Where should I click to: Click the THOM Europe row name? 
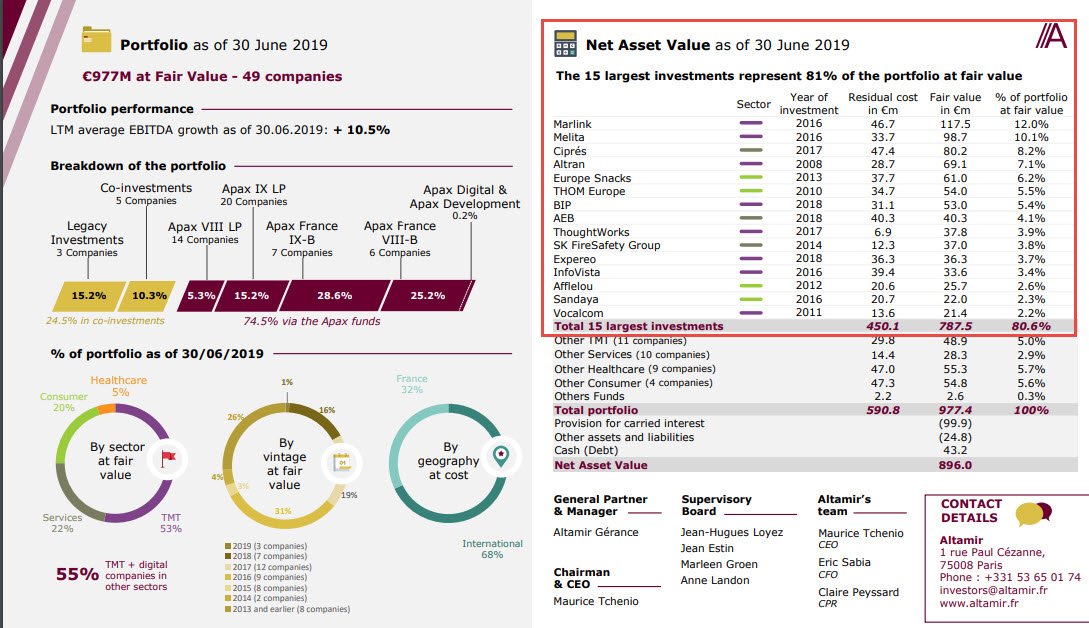point(590,192)
